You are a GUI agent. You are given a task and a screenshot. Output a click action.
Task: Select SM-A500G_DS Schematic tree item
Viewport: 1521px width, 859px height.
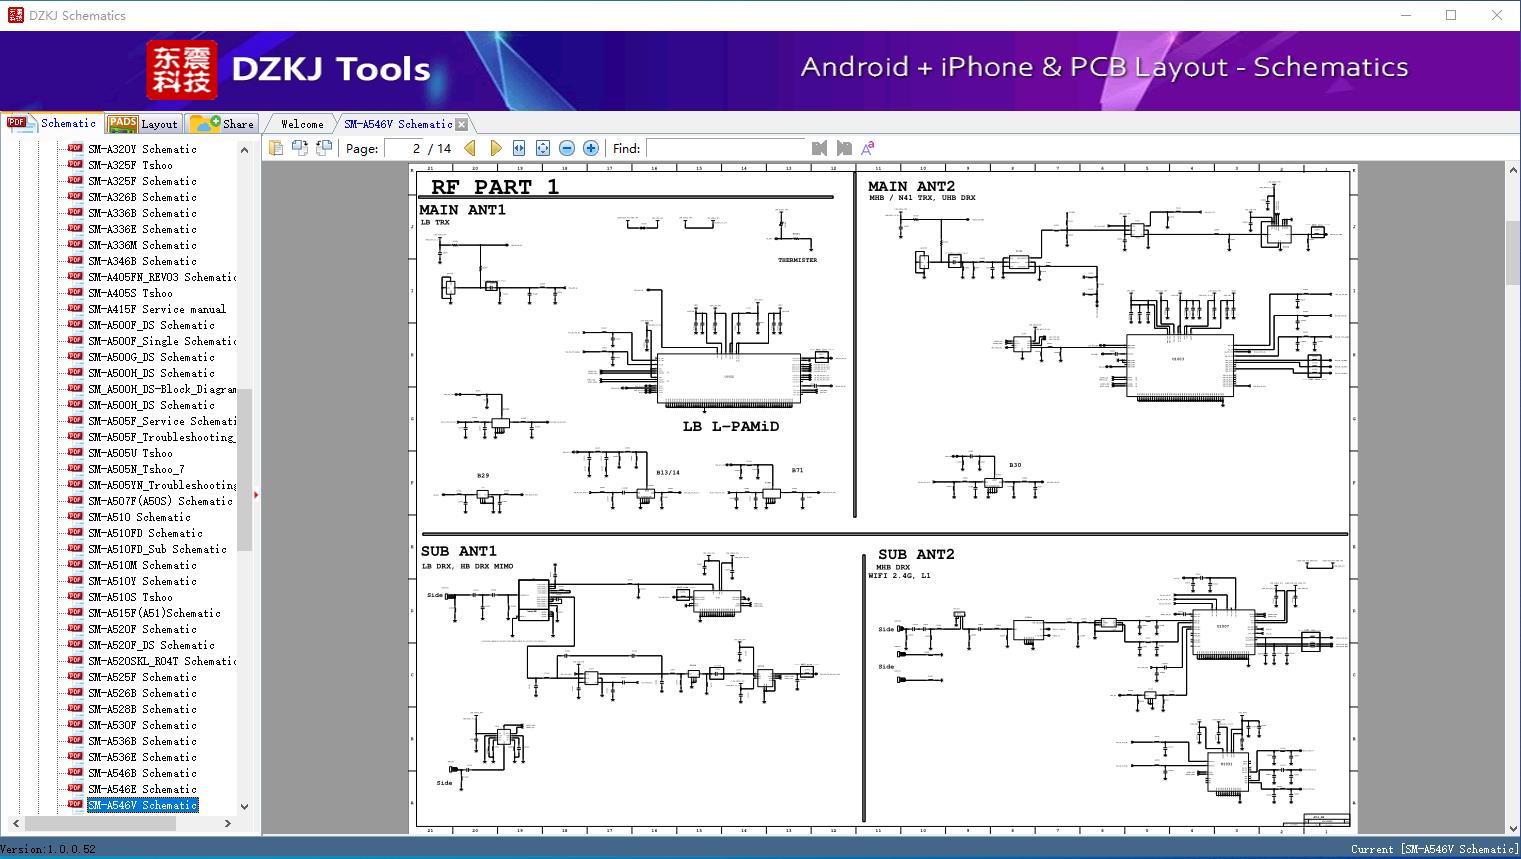coord(151,357)
